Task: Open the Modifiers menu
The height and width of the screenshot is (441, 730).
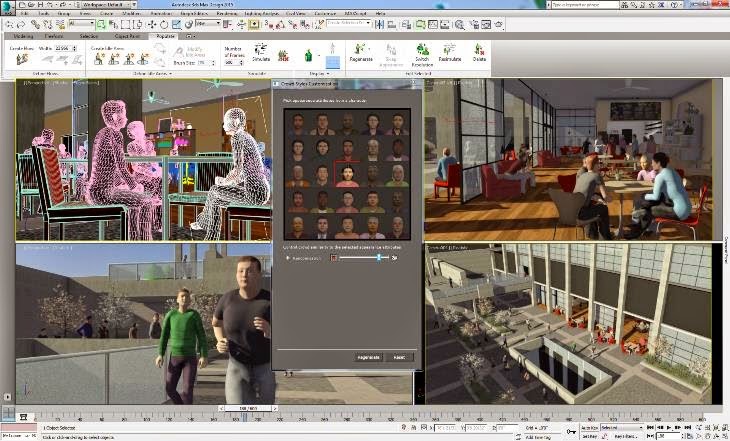Action: (x=131, y=14)
